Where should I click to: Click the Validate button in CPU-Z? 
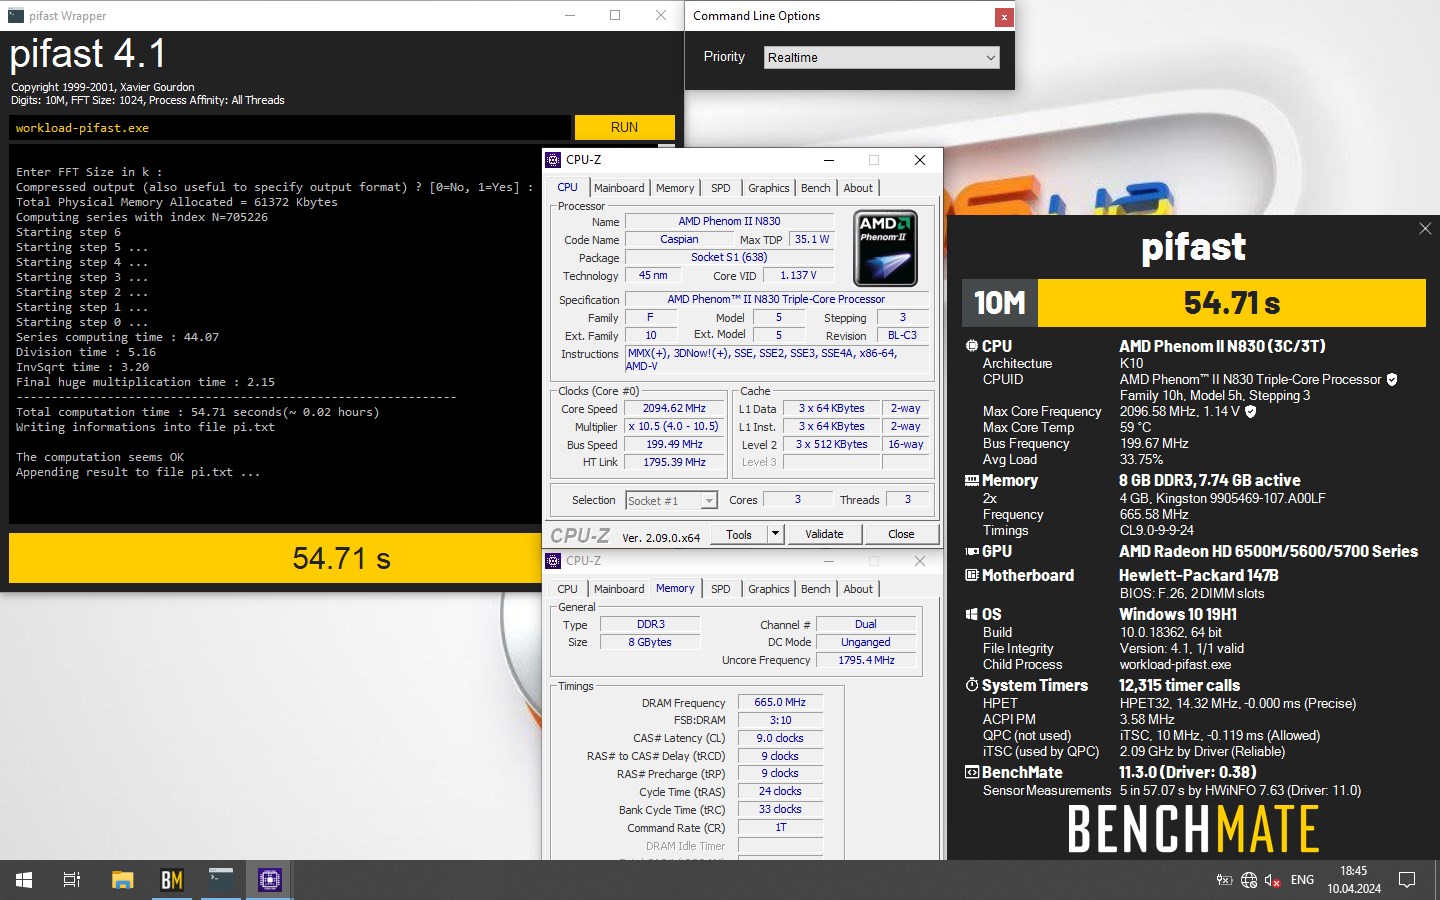pos(824,534)
